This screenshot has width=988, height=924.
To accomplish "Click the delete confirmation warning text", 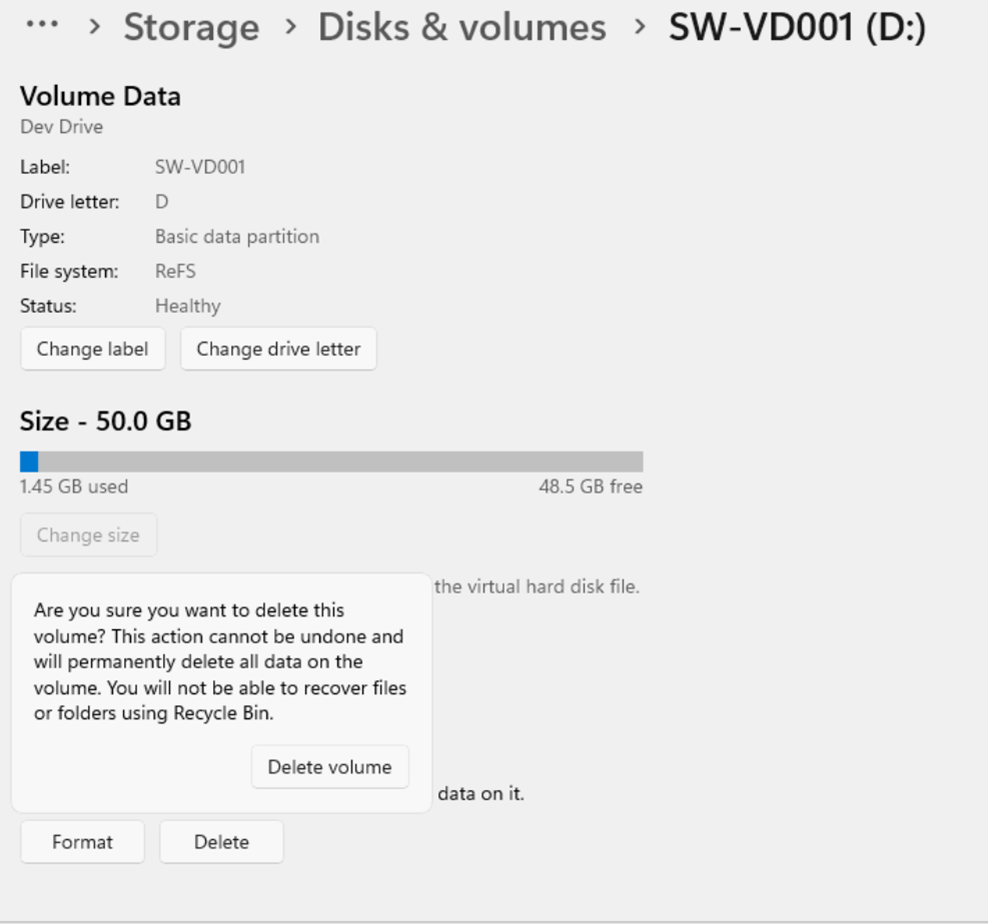I will coord(220,661).
